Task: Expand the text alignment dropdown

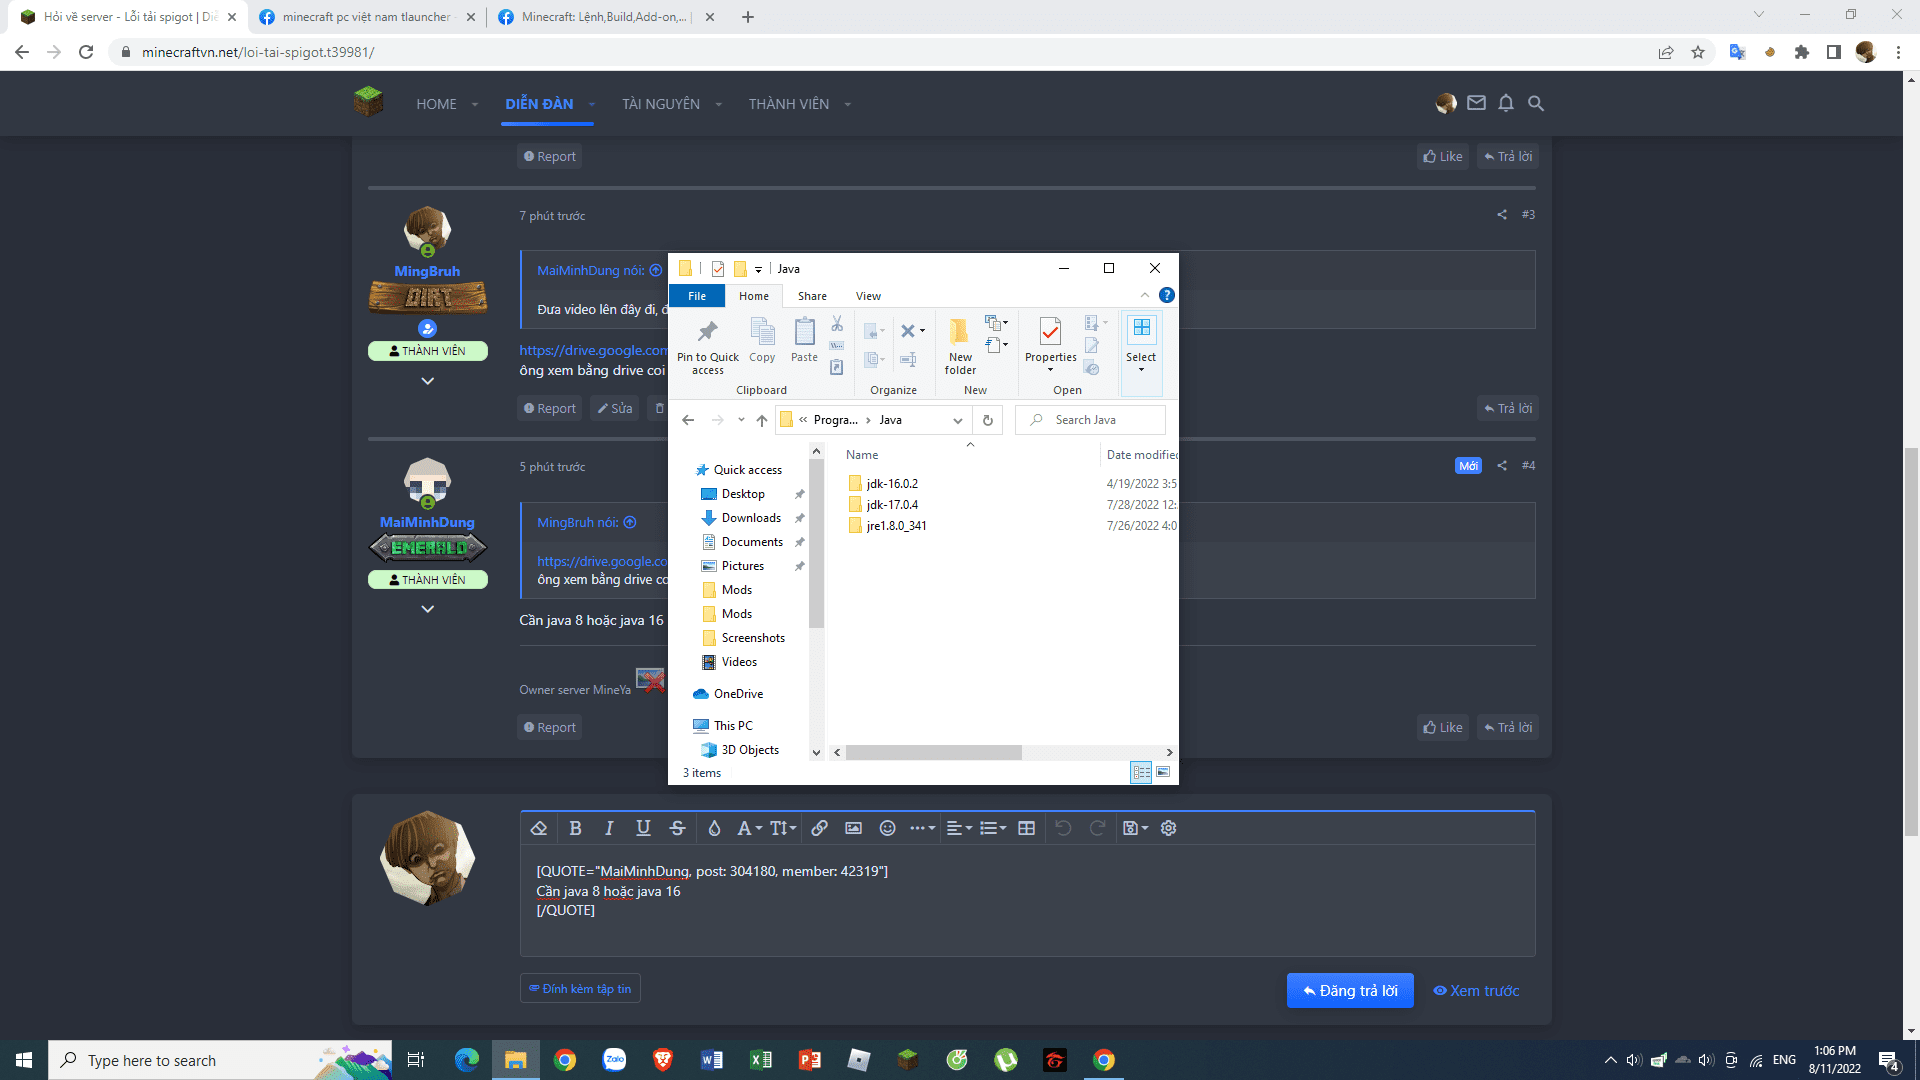Action: tap(959, 828)
